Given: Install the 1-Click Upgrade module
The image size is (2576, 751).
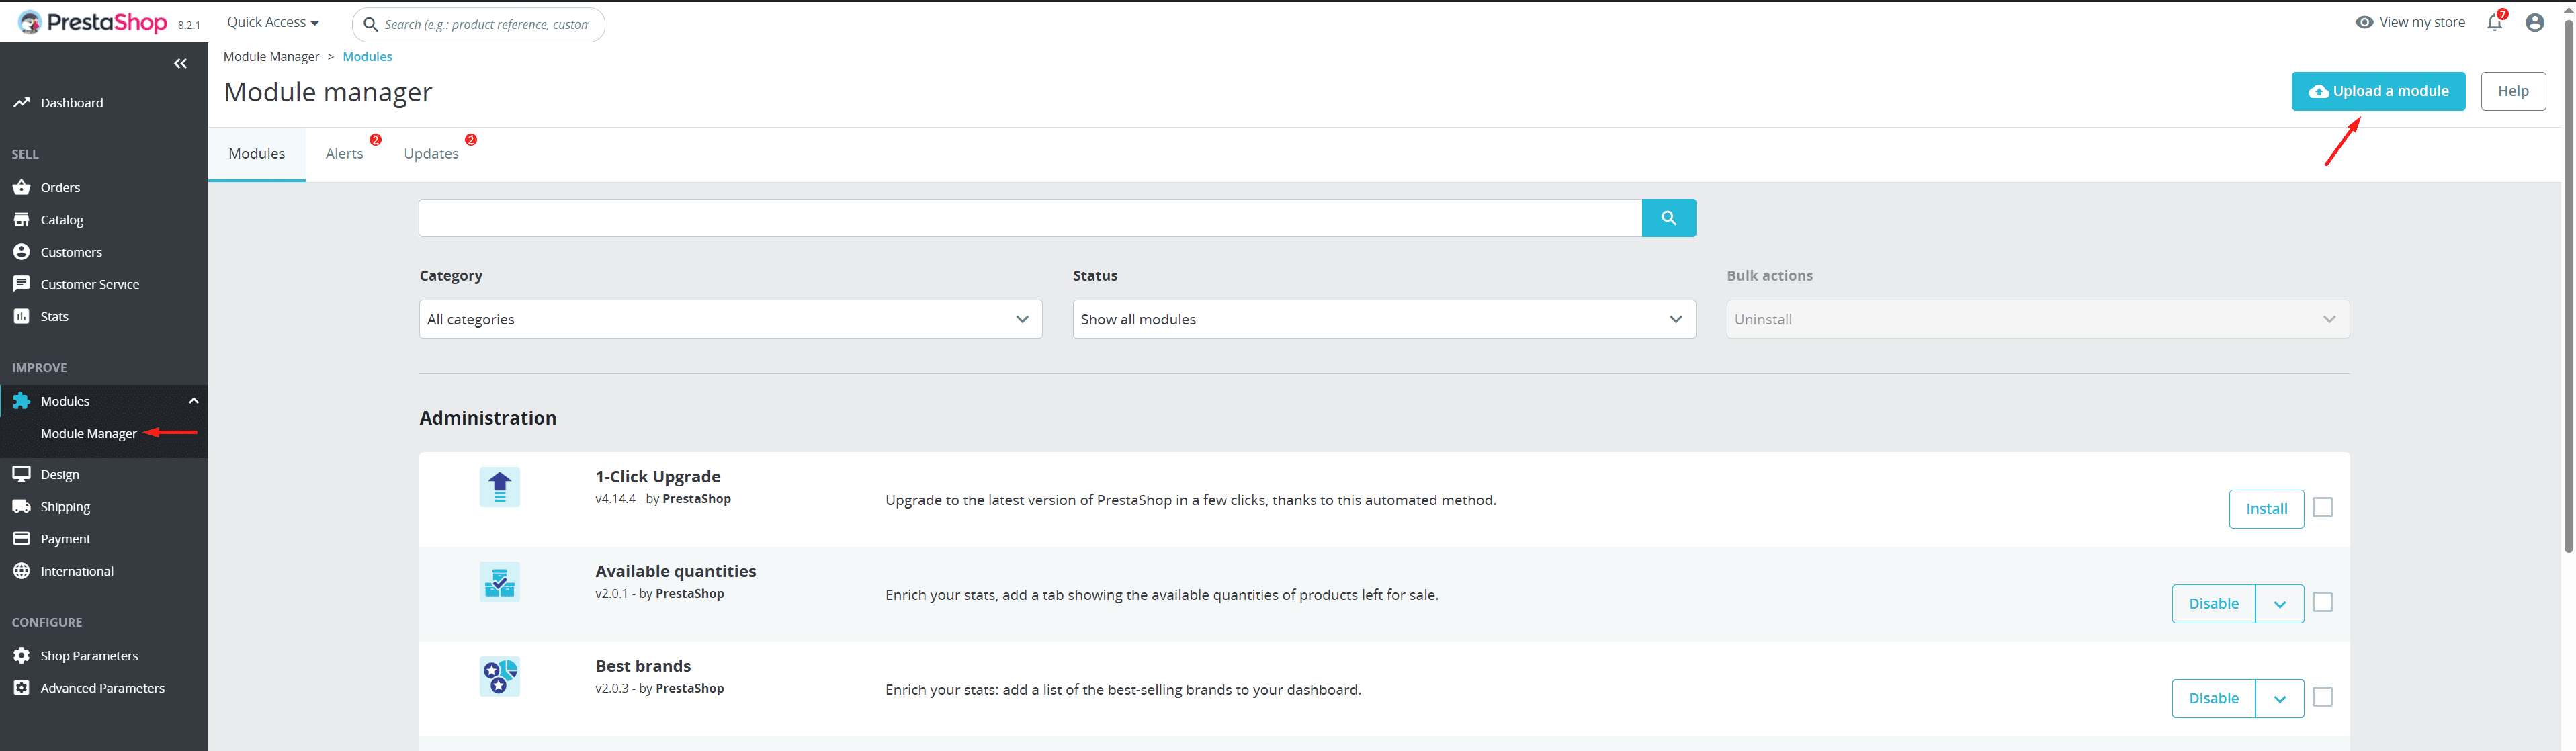Looking at the screenshot, I should [2266, 508].
